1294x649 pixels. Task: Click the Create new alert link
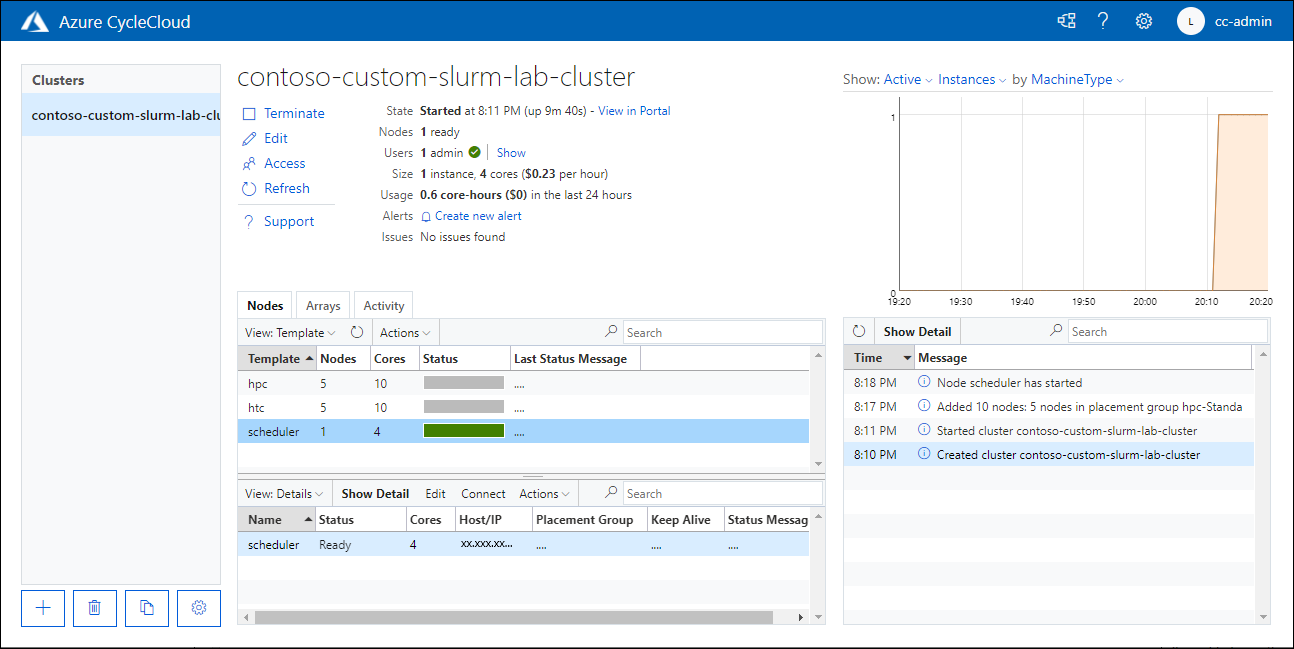click(477, 216)
